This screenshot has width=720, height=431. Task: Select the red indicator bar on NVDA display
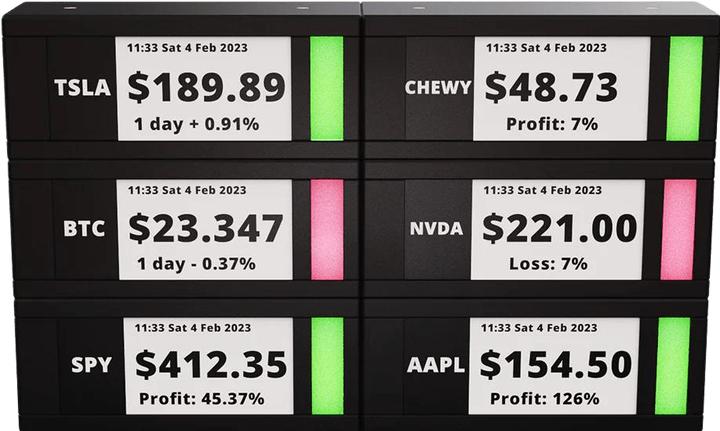pos(678,229)
